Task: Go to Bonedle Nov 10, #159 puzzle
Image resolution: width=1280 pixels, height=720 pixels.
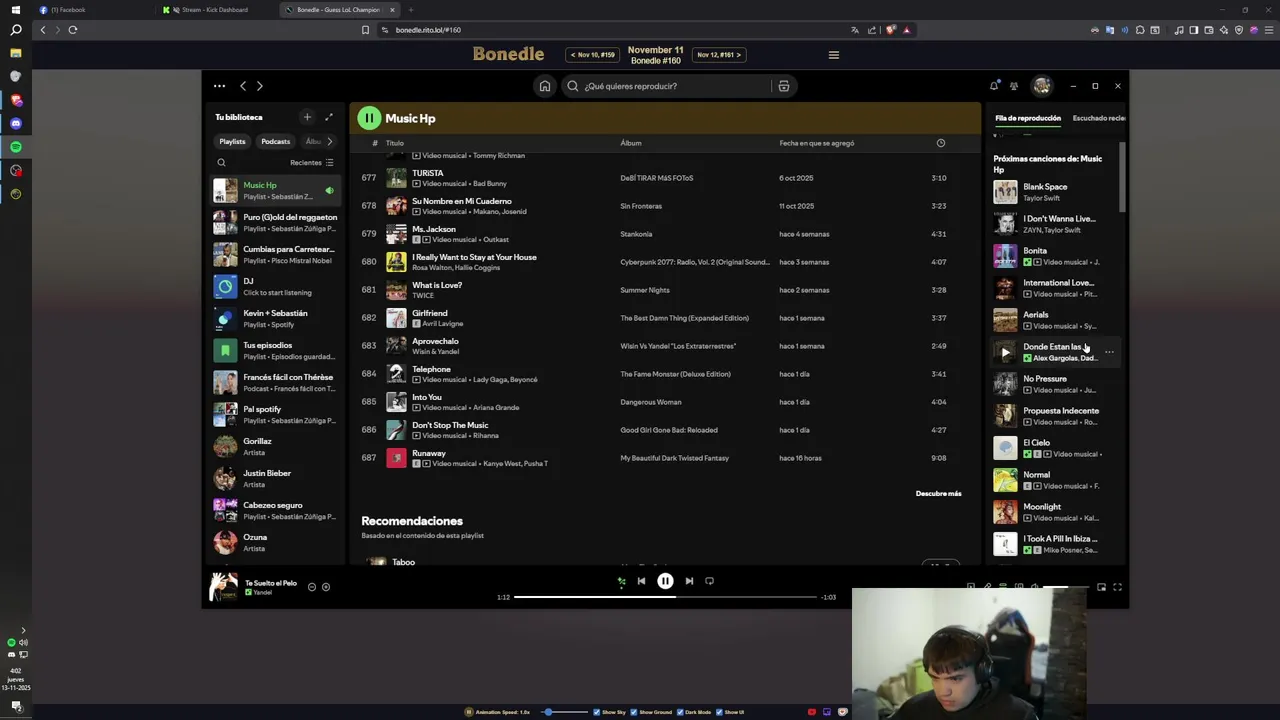Action: (x=592, y=55)
